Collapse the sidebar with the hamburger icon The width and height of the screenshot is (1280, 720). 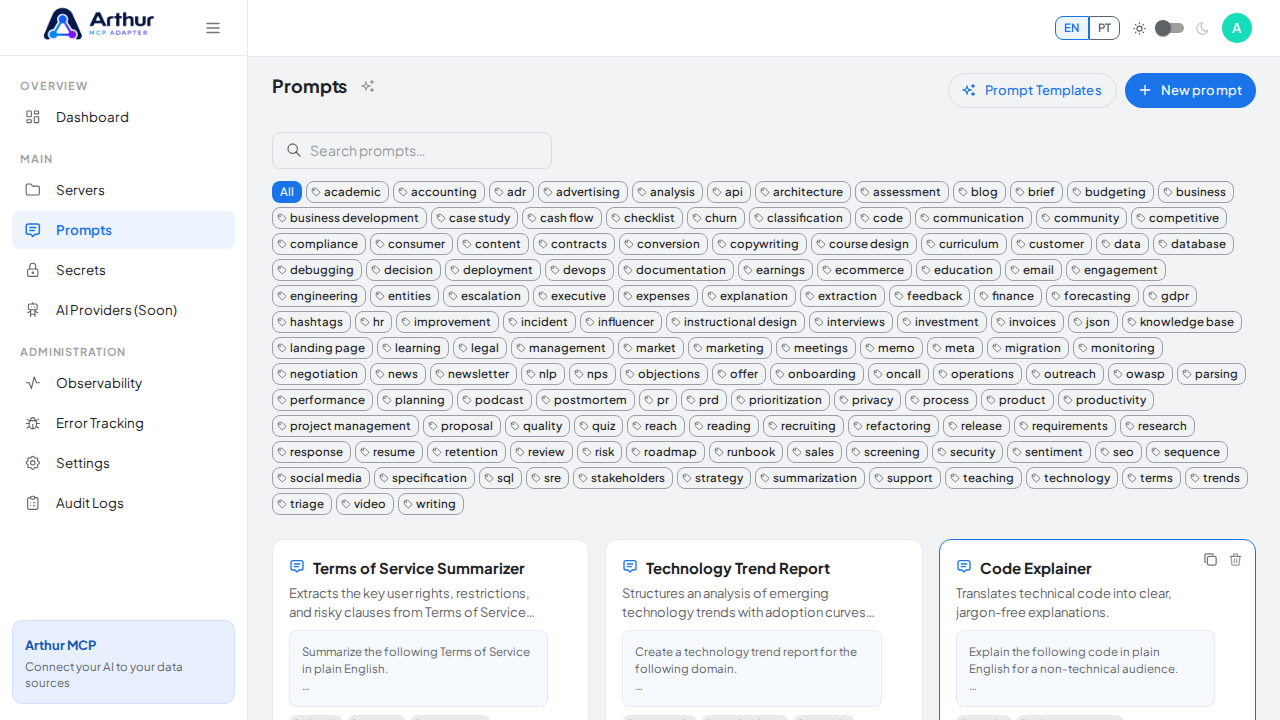tap(213, 28)
